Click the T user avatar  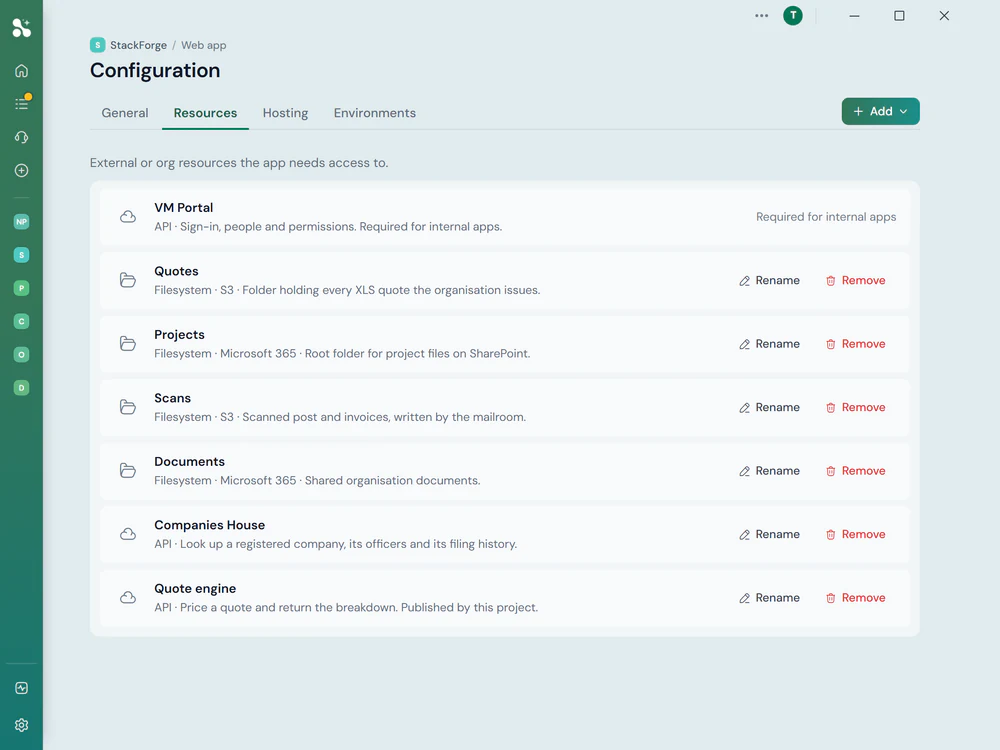(x=793, y=16)
